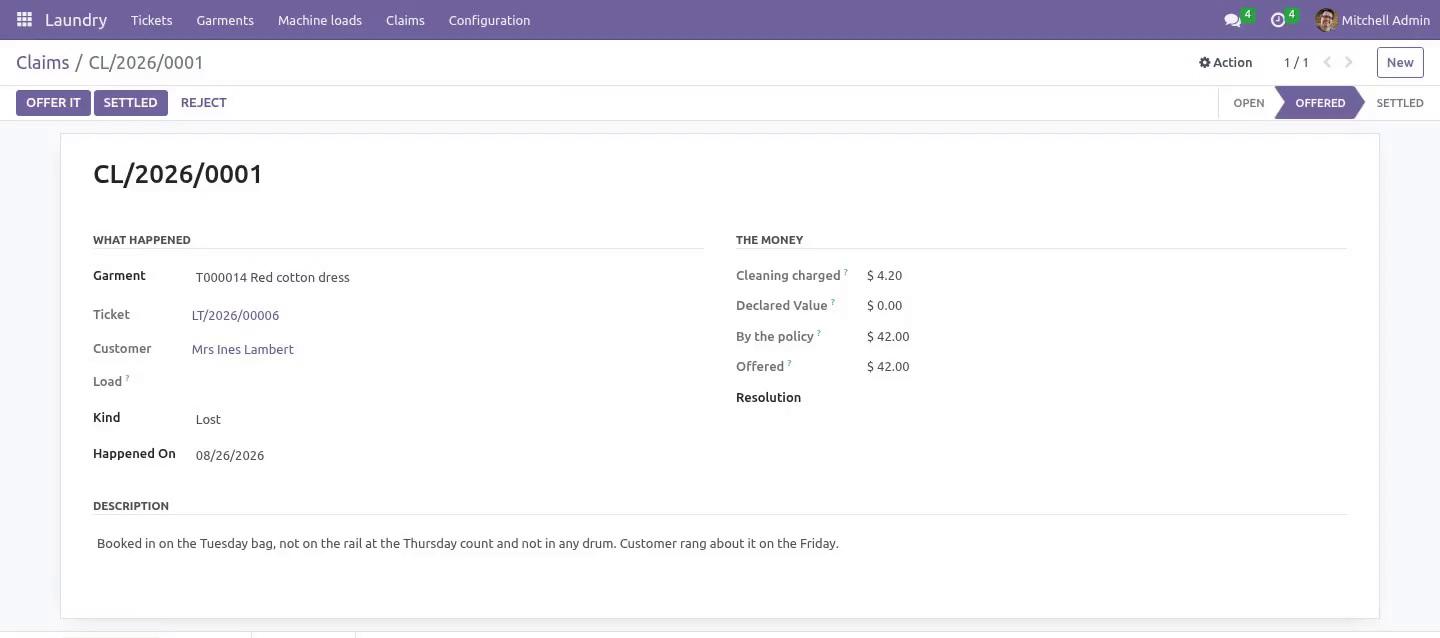Go to the previous record arrow
The image size is (1440, 638).
1327,62
